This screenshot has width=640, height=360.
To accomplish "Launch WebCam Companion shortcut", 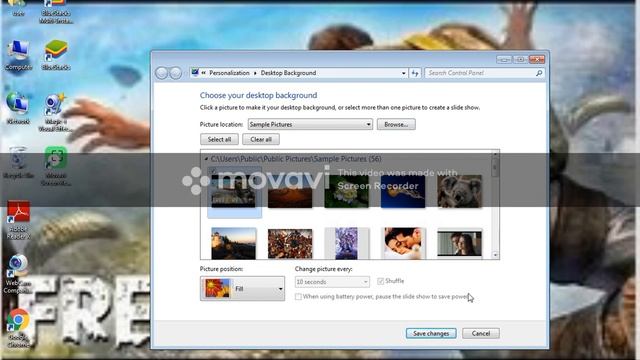I will [x=18, y=273].
